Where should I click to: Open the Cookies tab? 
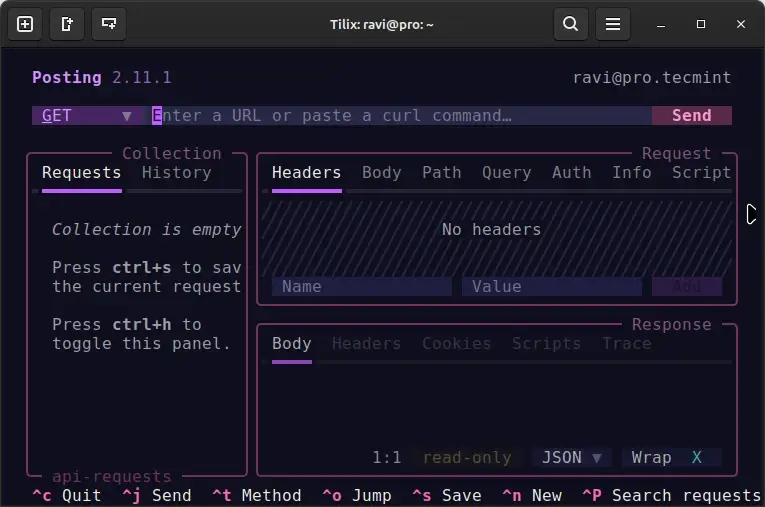[x=457, y=344]
